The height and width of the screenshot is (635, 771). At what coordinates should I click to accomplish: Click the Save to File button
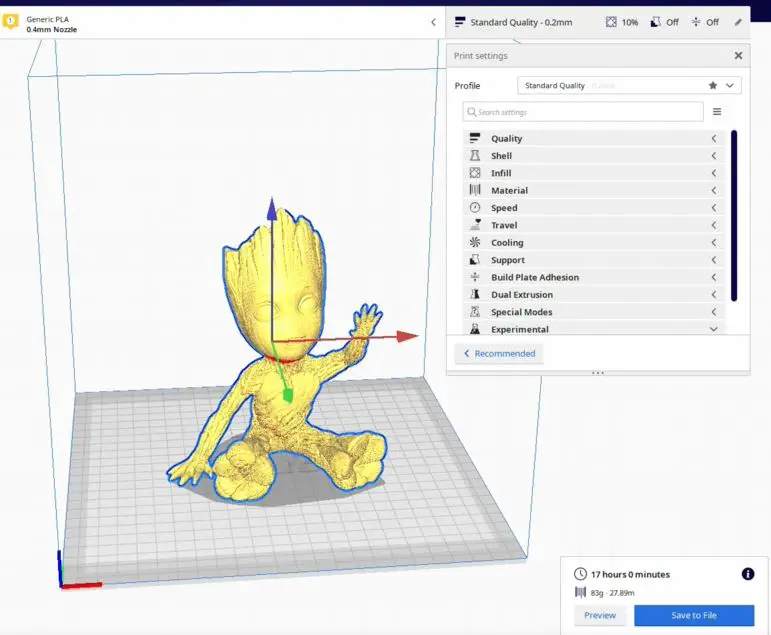coord(694,615)
